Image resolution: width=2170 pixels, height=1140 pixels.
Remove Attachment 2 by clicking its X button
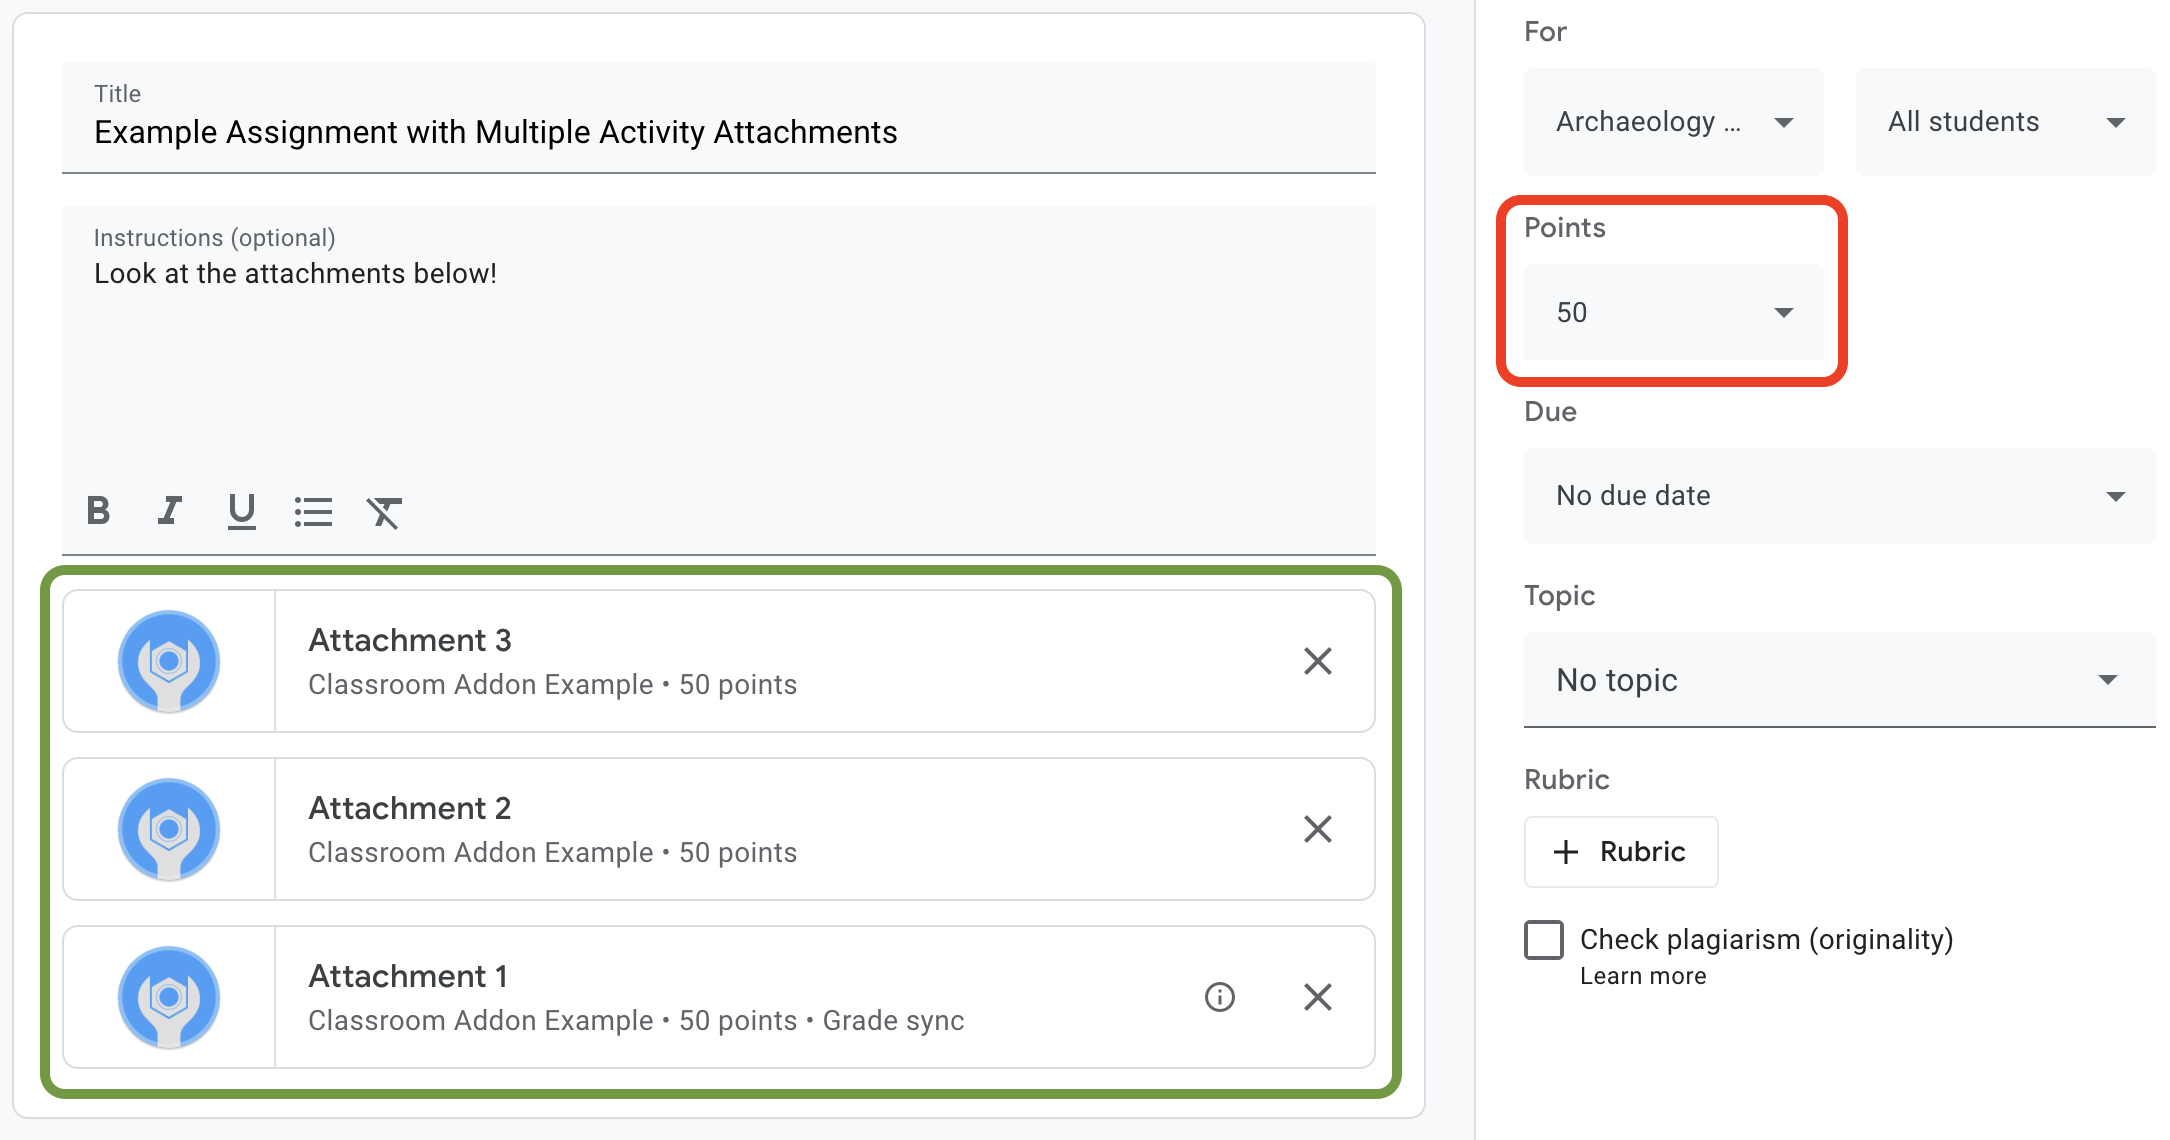[x=1318, y=830]
